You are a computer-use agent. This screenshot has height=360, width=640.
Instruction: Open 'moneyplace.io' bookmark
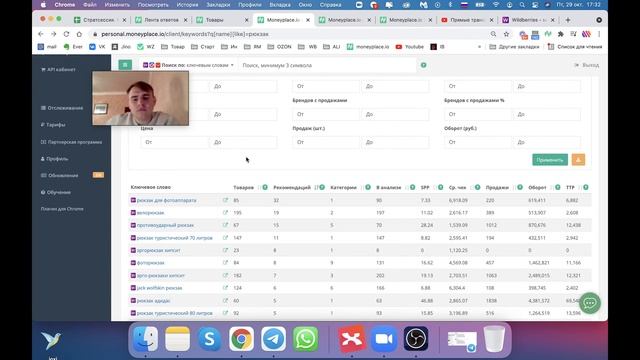point(368,47)
